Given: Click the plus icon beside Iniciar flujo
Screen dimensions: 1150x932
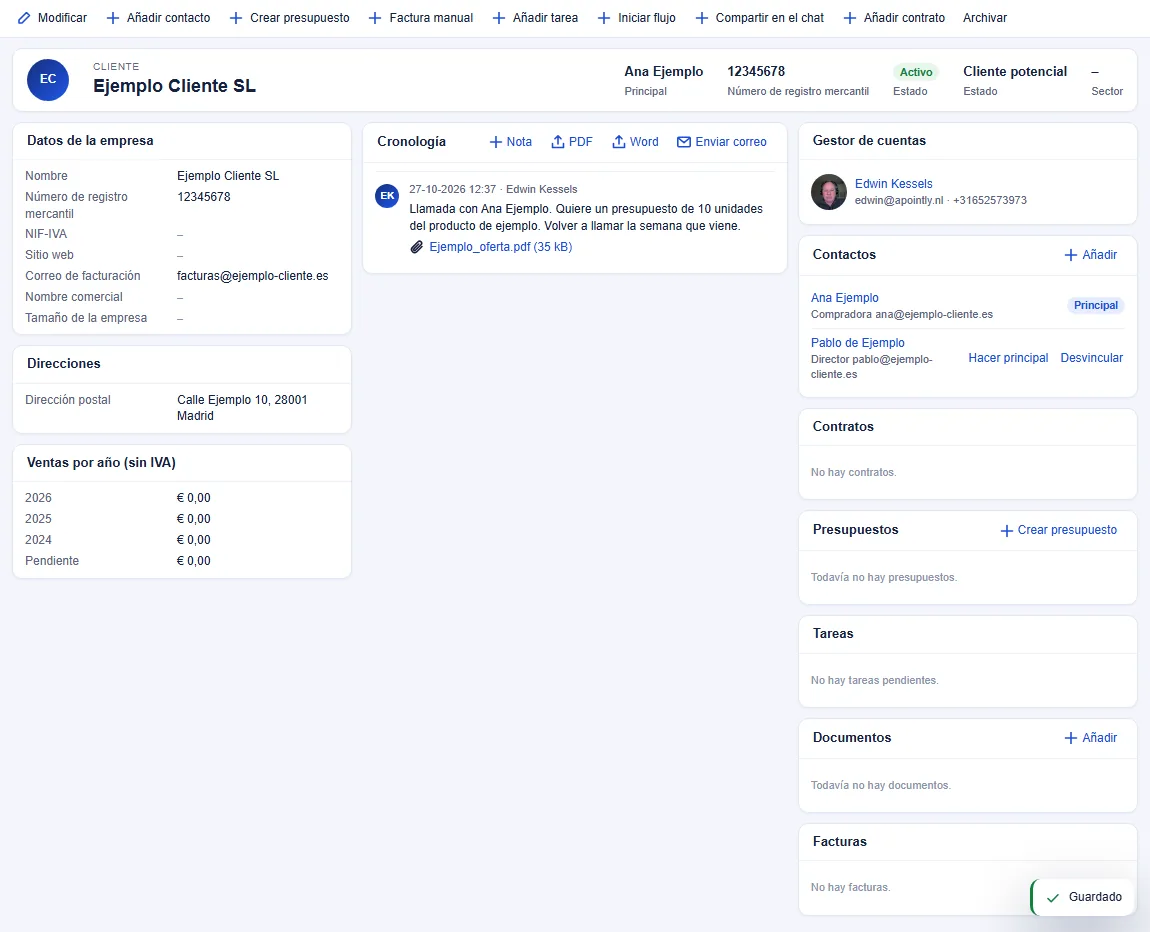Looking at the screenshot, I should pyautogui.click(x=604, y=18).
